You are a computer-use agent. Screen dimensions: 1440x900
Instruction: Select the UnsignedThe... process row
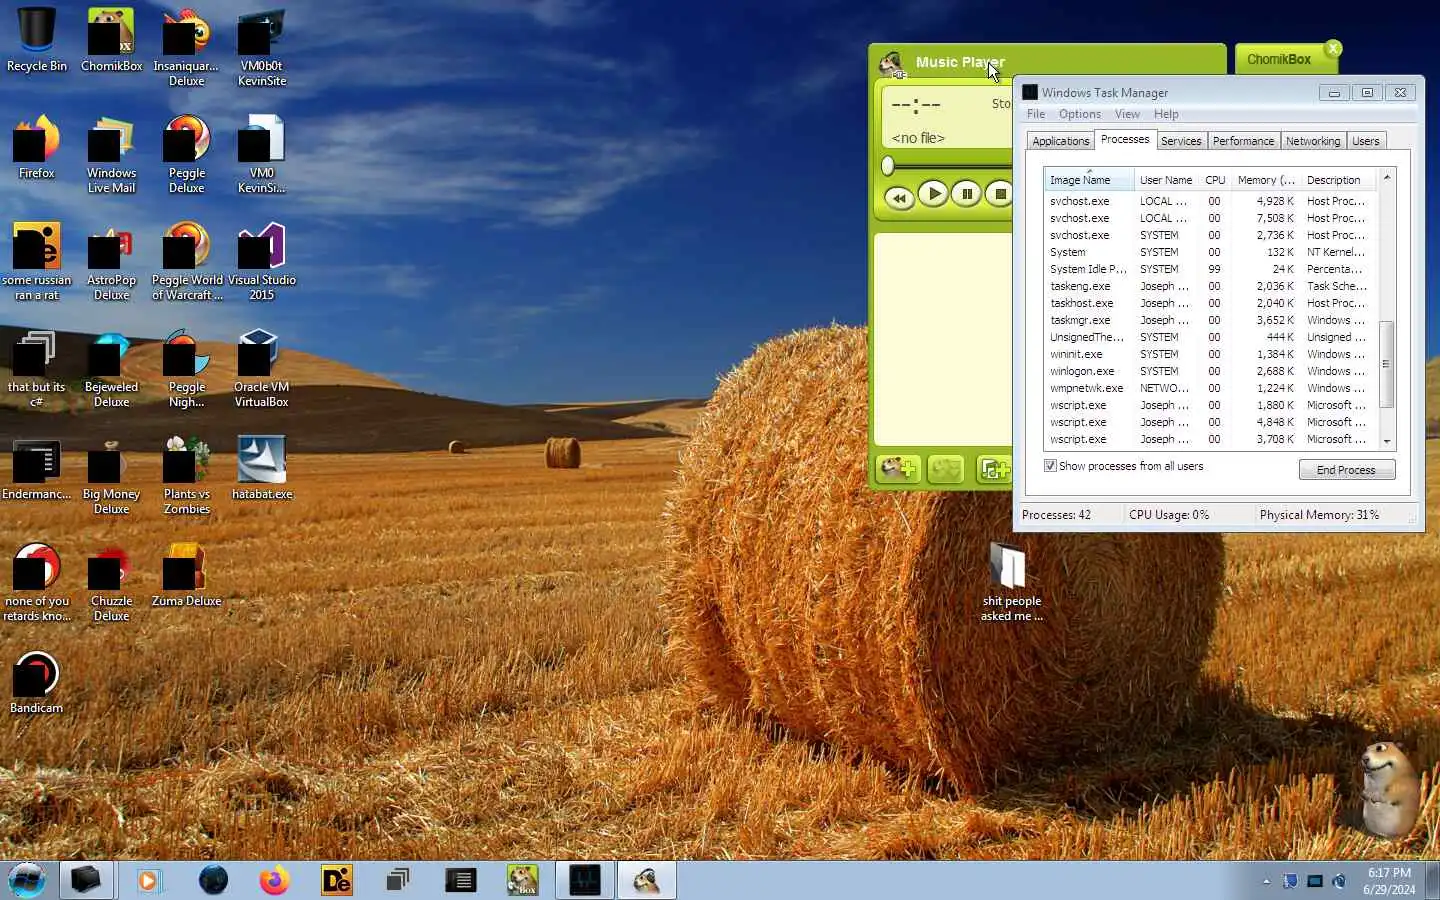1211,337
